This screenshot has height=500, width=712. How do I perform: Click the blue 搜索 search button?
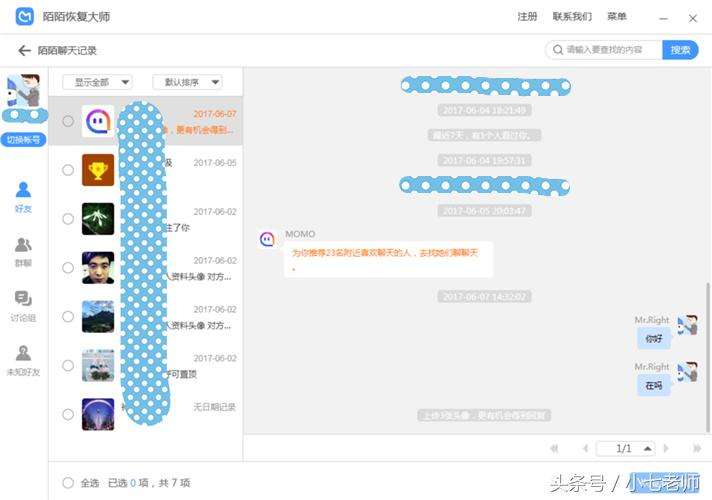click(680, 50)
